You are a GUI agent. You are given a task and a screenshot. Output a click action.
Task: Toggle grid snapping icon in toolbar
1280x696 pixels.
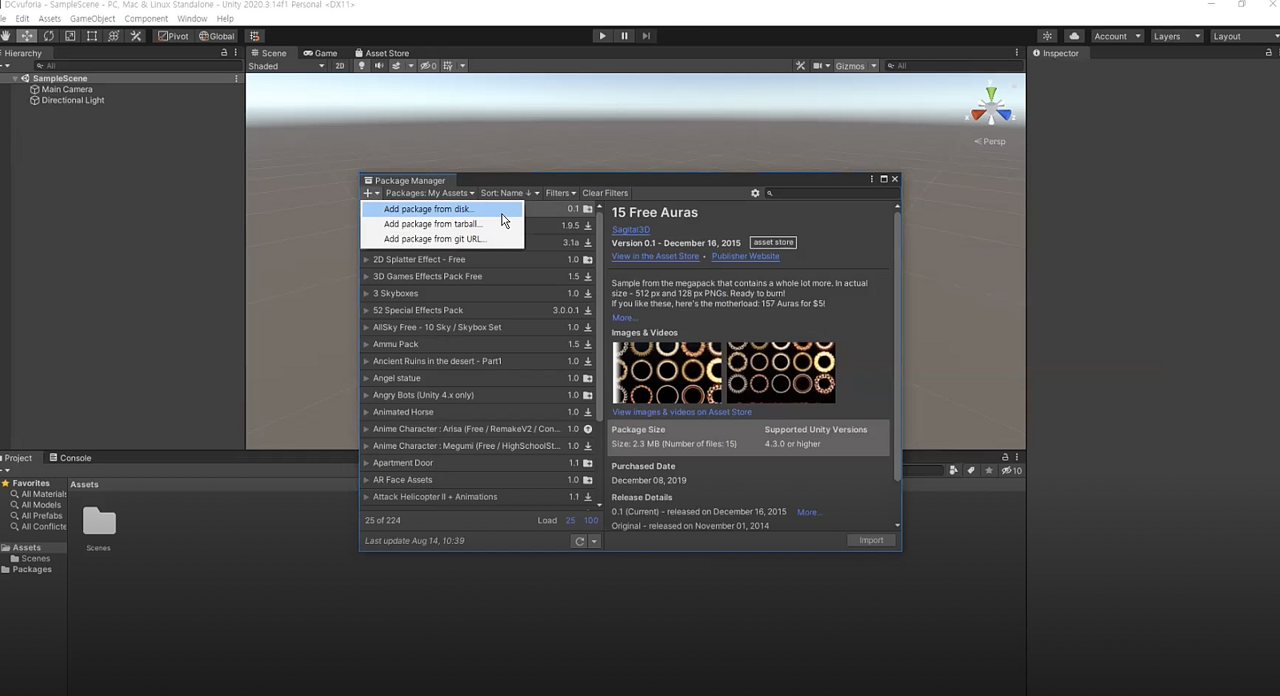[x=255, y=36]
